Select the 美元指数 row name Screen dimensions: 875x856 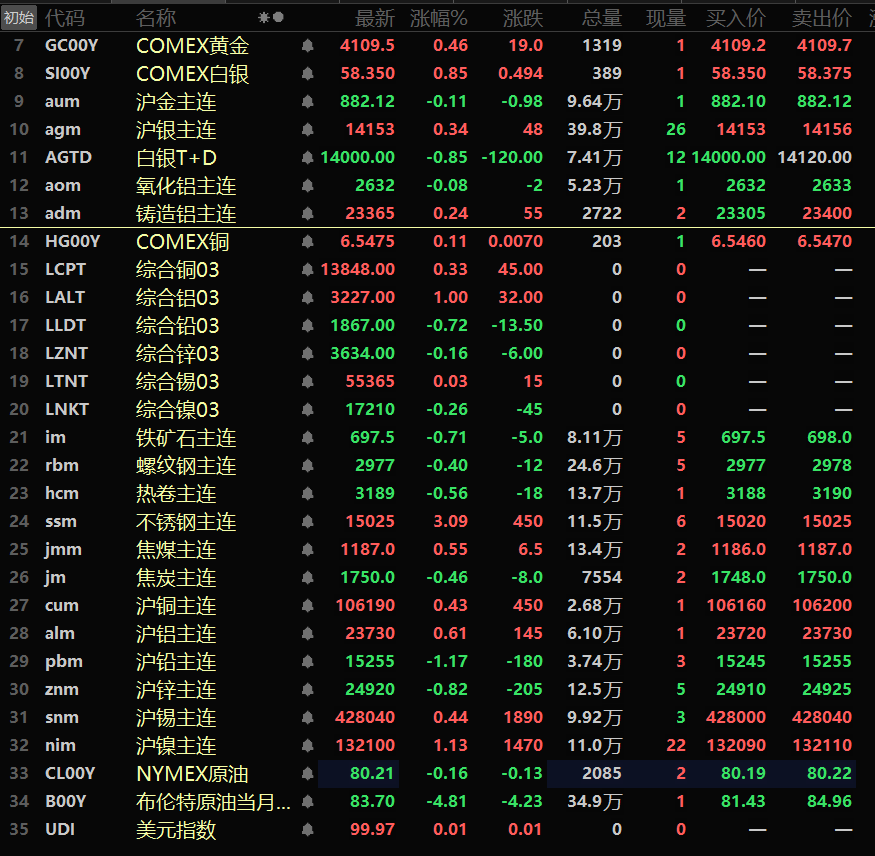click(x=176, y=830)
